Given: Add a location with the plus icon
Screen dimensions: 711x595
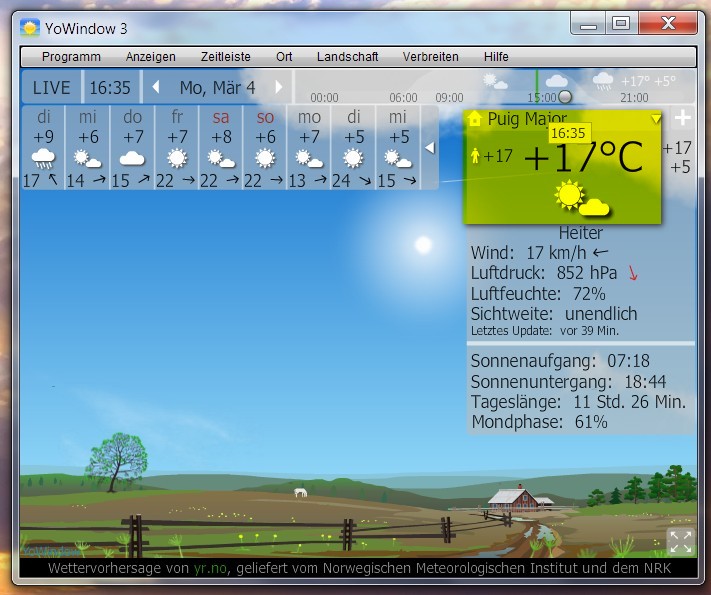Looking at the screenshot, I should pos(682,118).
